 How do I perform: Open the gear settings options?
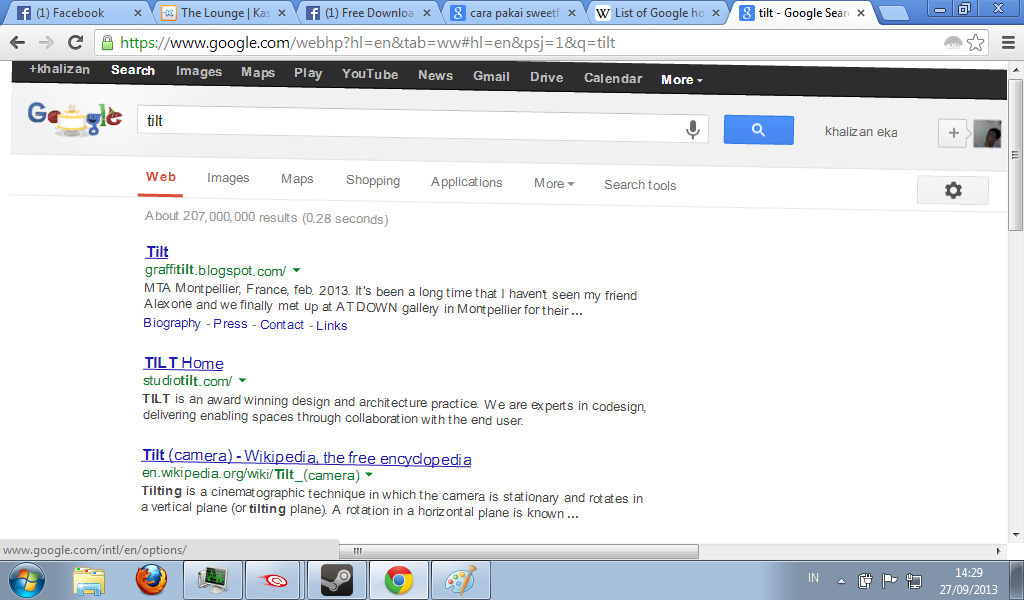tap(953, 191)
